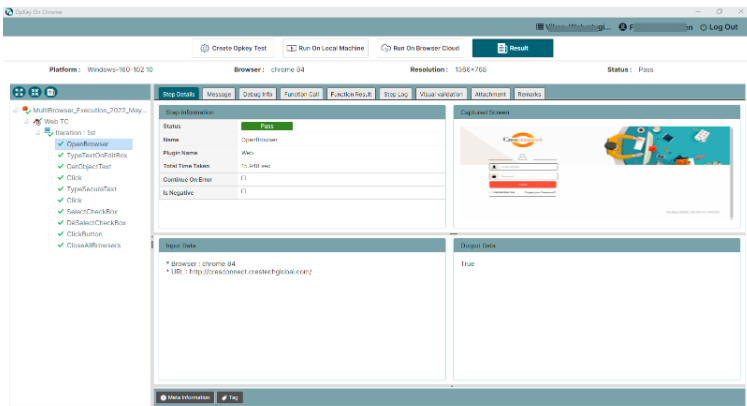Open the Step Details tab

point(179,94)
